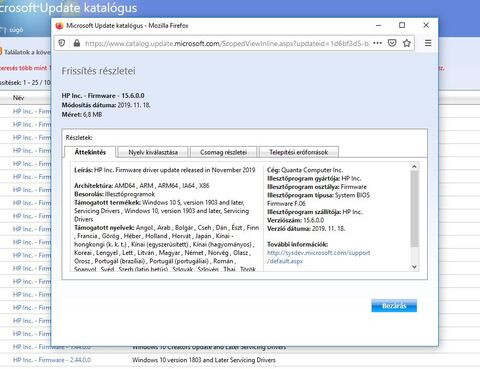Maximize the Firefox popup window
This screenshot has height=369, width=480.
402,25
